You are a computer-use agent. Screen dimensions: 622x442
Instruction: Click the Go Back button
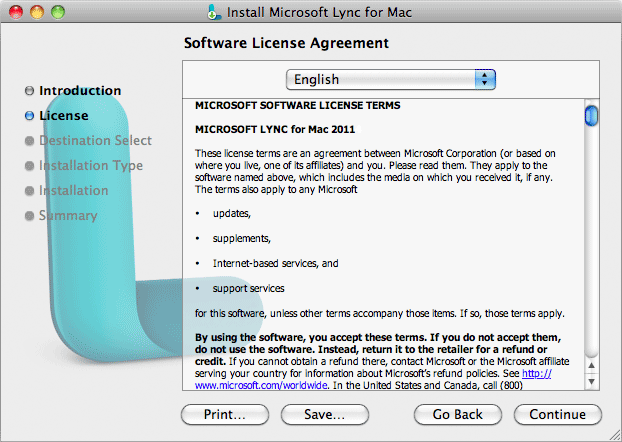point(457,414)
